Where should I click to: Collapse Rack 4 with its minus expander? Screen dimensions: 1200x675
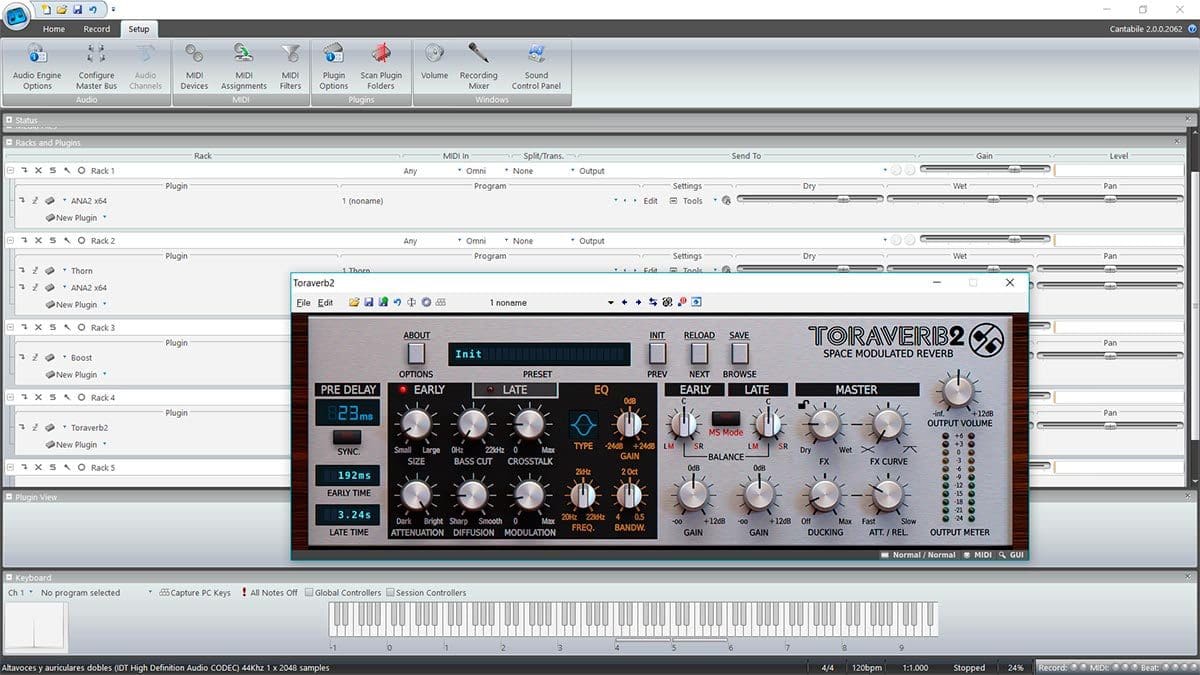coord(9,398)
